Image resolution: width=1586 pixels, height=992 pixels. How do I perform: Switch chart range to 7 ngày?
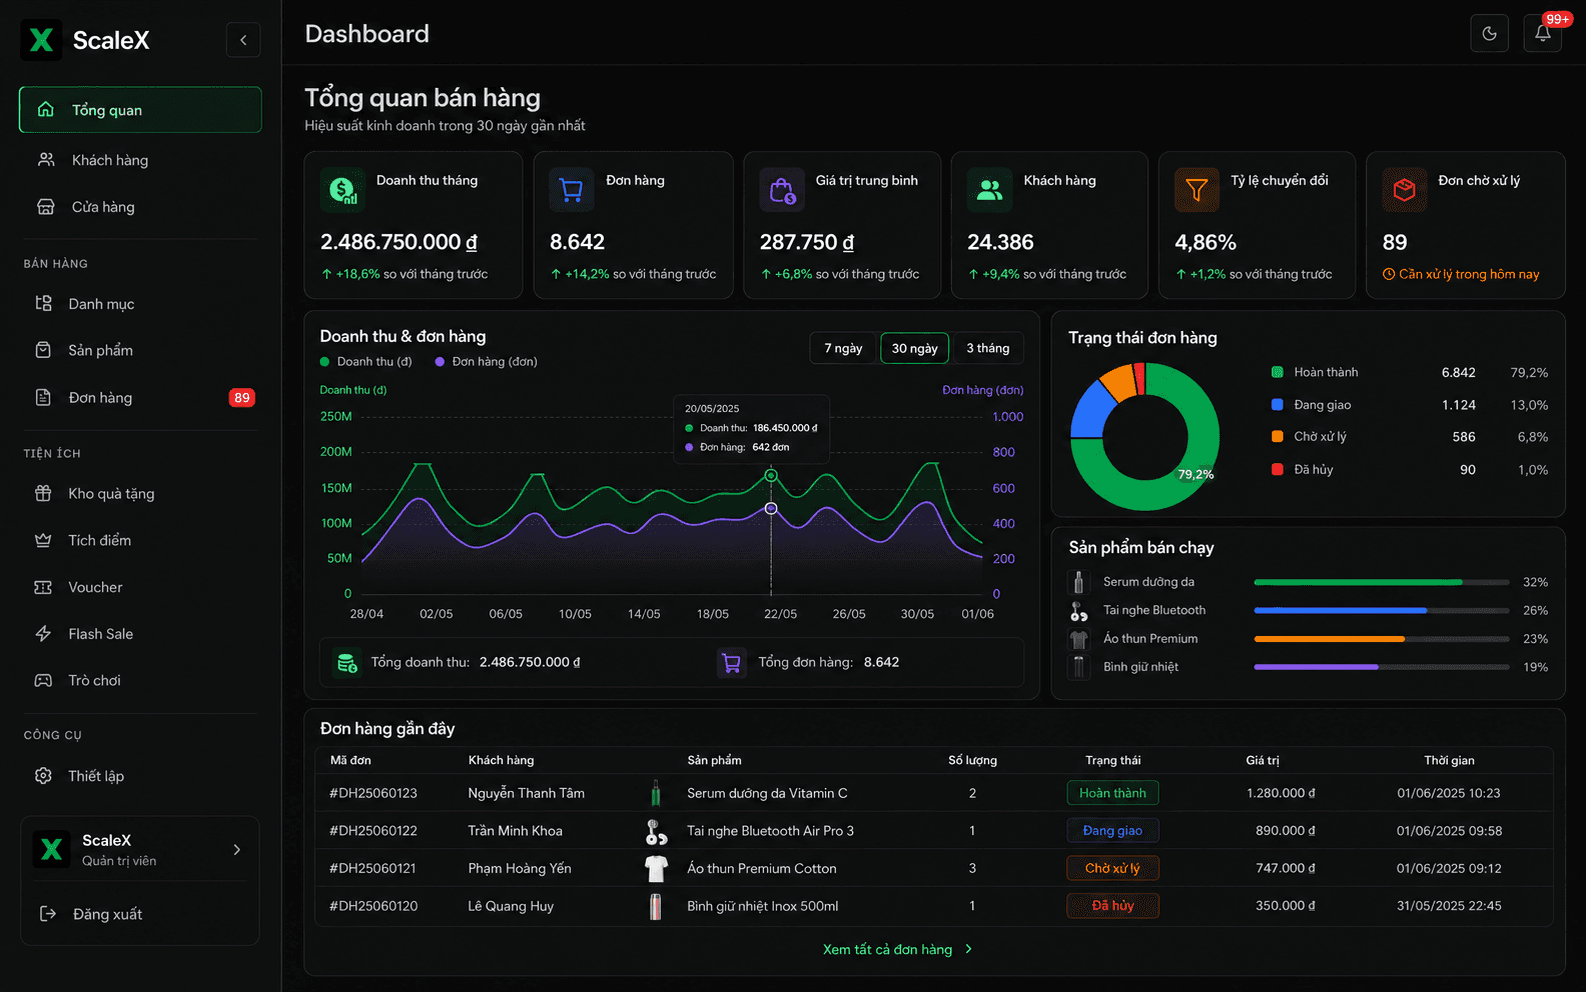[x=843, y=348]
